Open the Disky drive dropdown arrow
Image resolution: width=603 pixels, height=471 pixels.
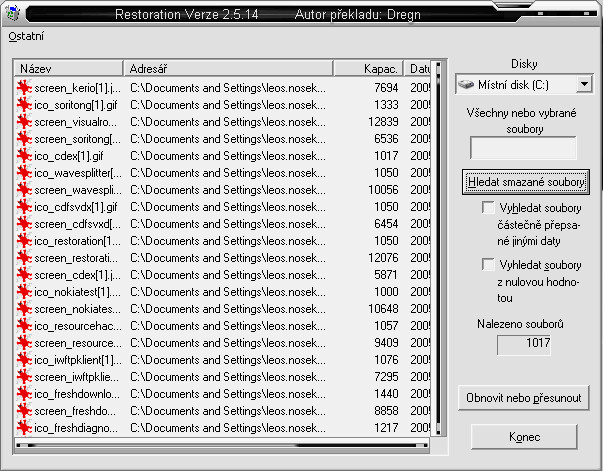[584, 84]
